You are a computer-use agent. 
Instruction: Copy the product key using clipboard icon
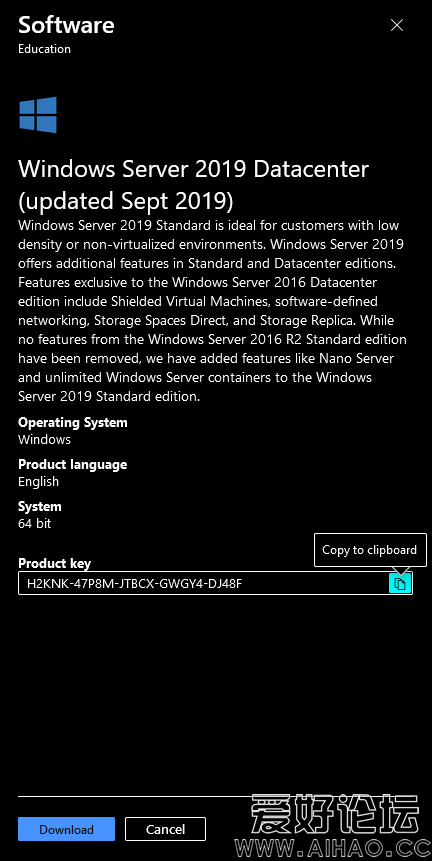400,583
